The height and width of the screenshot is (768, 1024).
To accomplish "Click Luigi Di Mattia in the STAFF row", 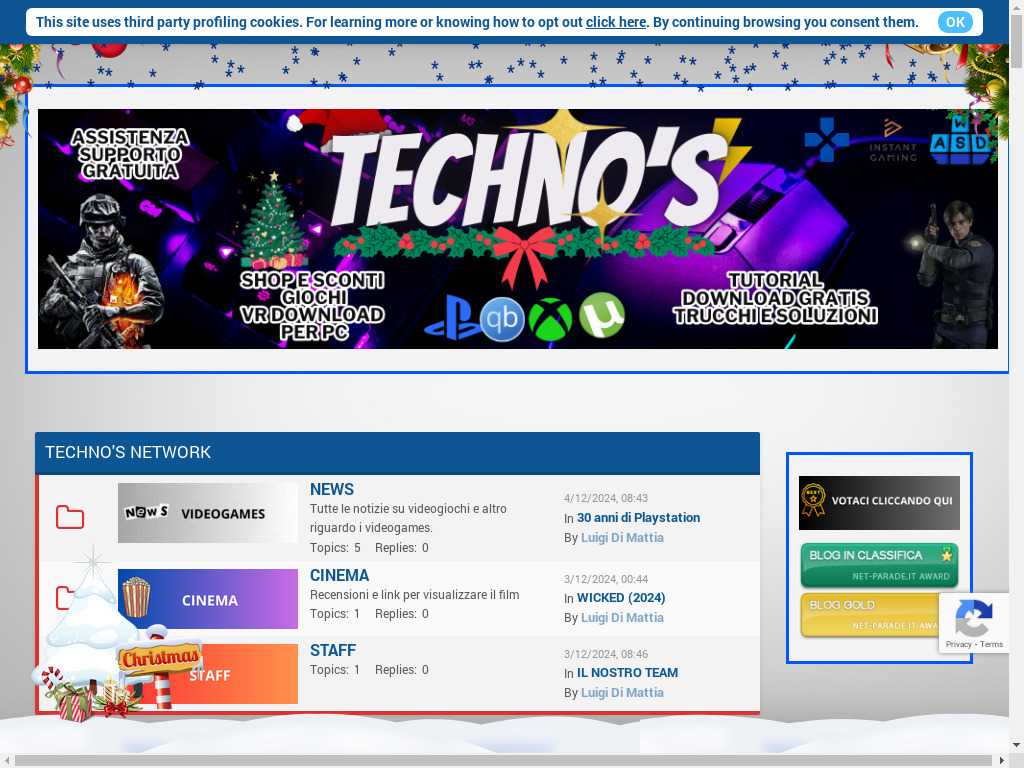I will click(622, 693).
